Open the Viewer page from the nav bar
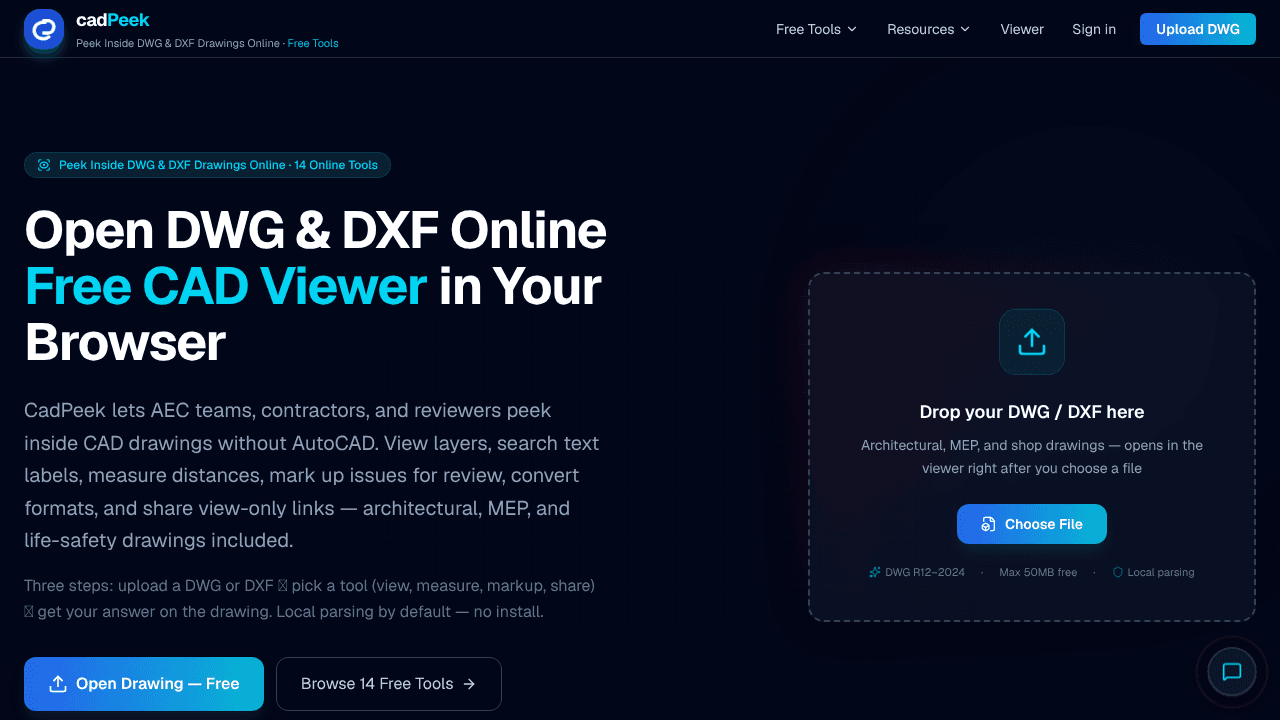1280x720 pixels. coord(1022,29)
